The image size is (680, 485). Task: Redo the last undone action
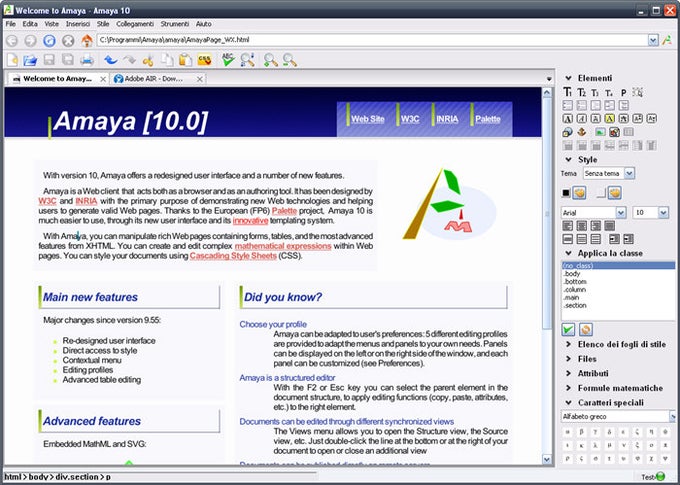coord(129,60)
